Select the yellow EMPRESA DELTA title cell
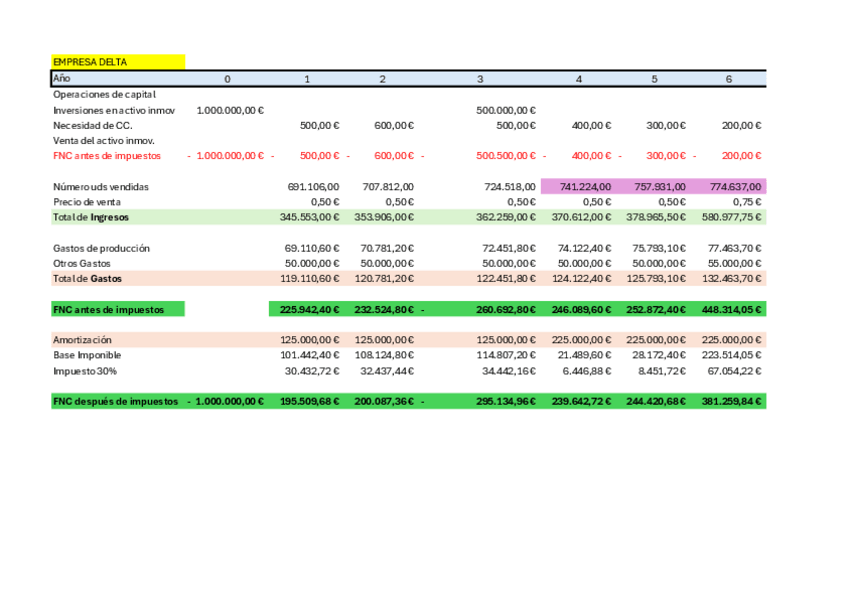This screenshot has width=848, height=599. [118, 62]
